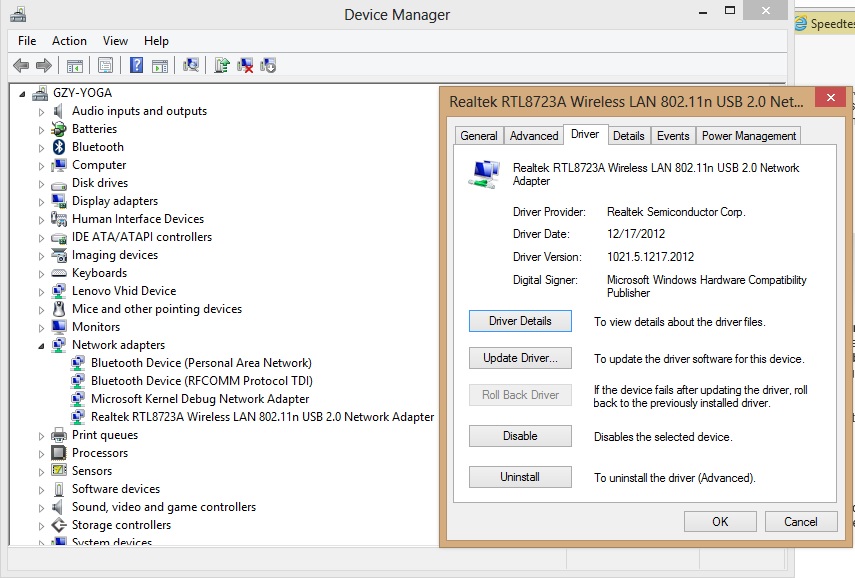855x578 pixels.
Task: Switch to the Details tab
Action: click(x=629, y=136)
